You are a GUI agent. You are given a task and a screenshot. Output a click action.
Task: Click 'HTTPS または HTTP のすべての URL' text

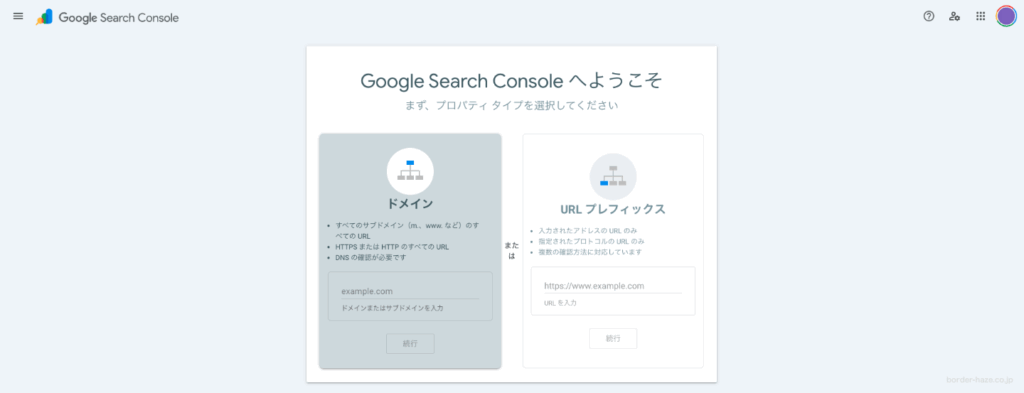coord(392,247)
